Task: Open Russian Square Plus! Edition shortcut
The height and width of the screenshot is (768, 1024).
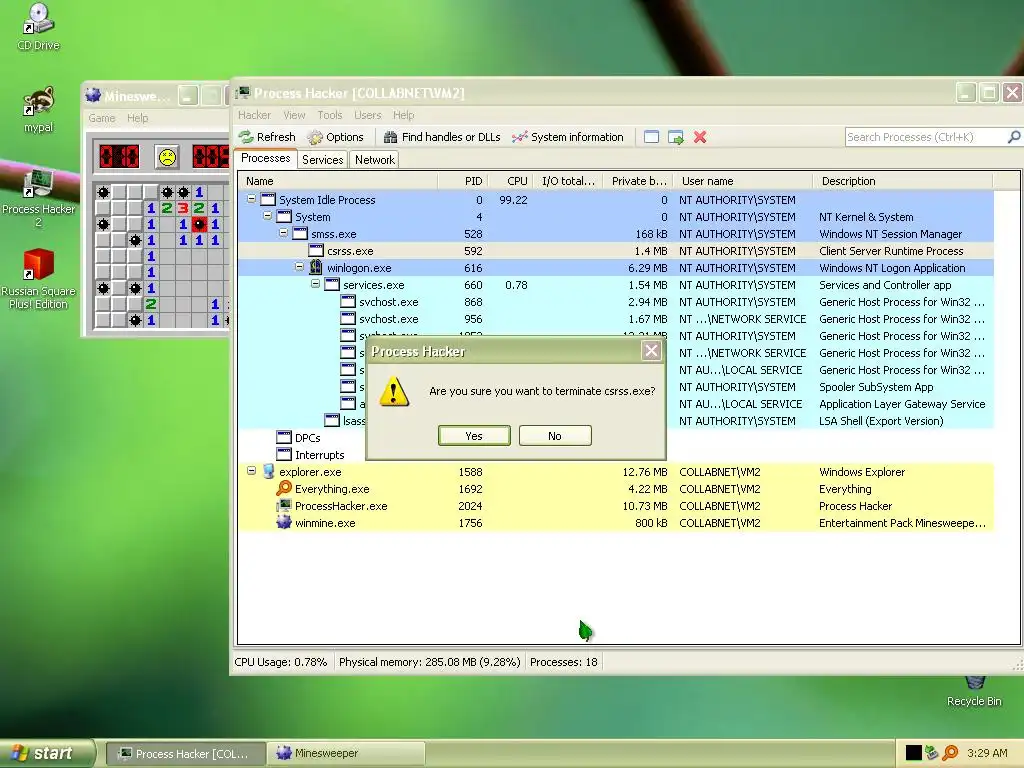Action: tap(38, 279)
